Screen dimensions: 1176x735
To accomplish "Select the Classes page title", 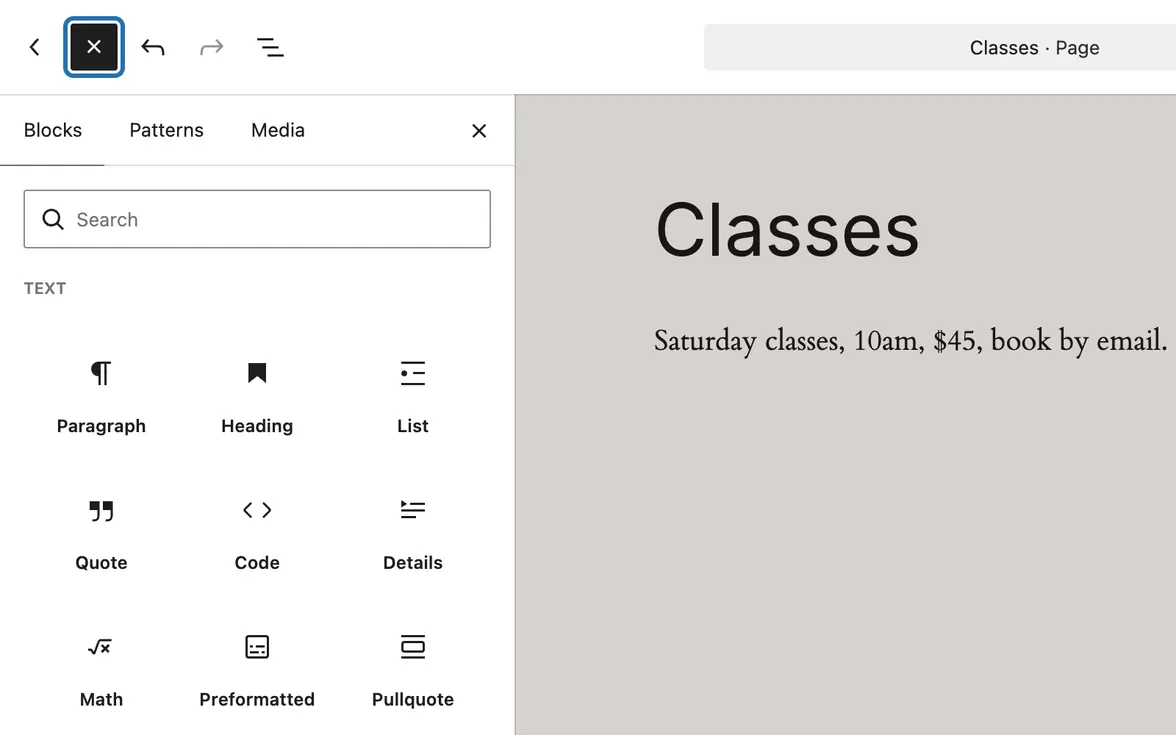I will (x=787, y=230).
